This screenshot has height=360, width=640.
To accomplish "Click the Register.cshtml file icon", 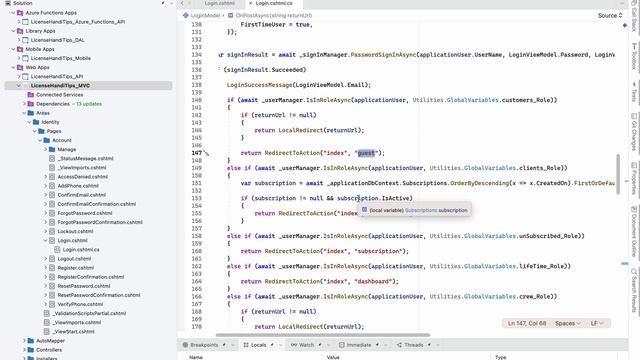I will (x=52, y=268).
